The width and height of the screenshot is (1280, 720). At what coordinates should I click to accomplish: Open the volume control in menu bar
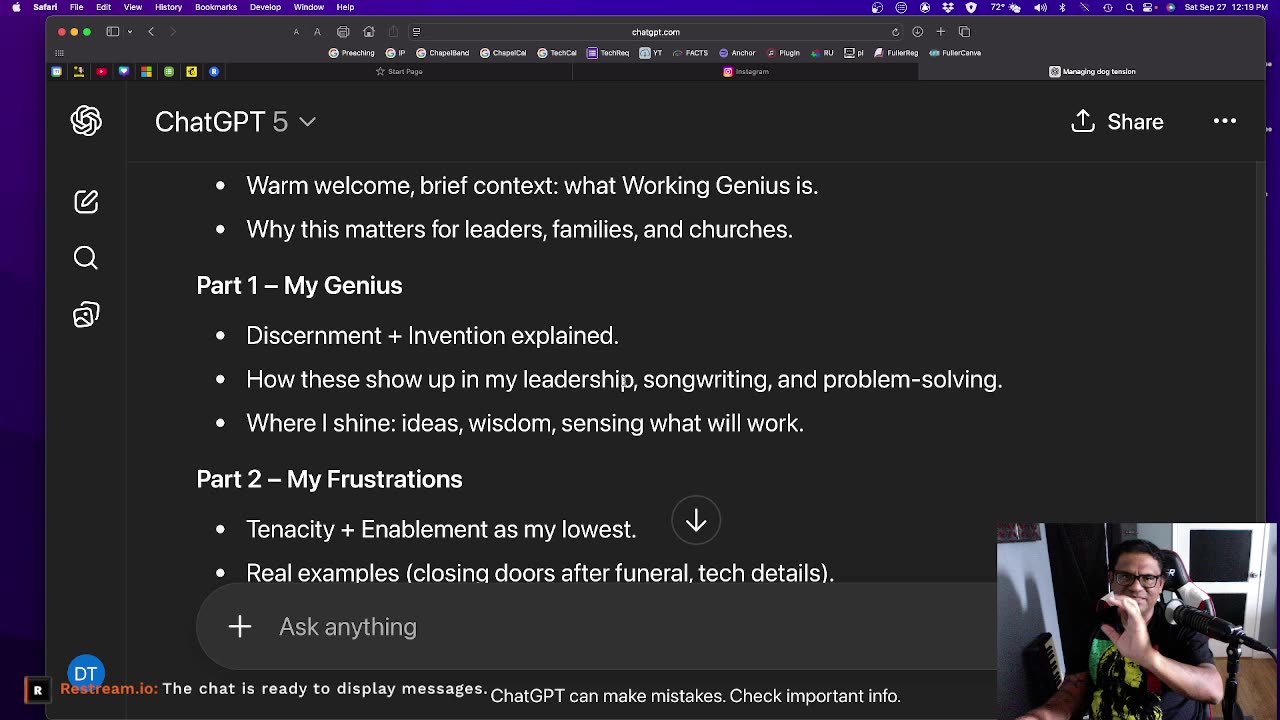click(1040, 7)
